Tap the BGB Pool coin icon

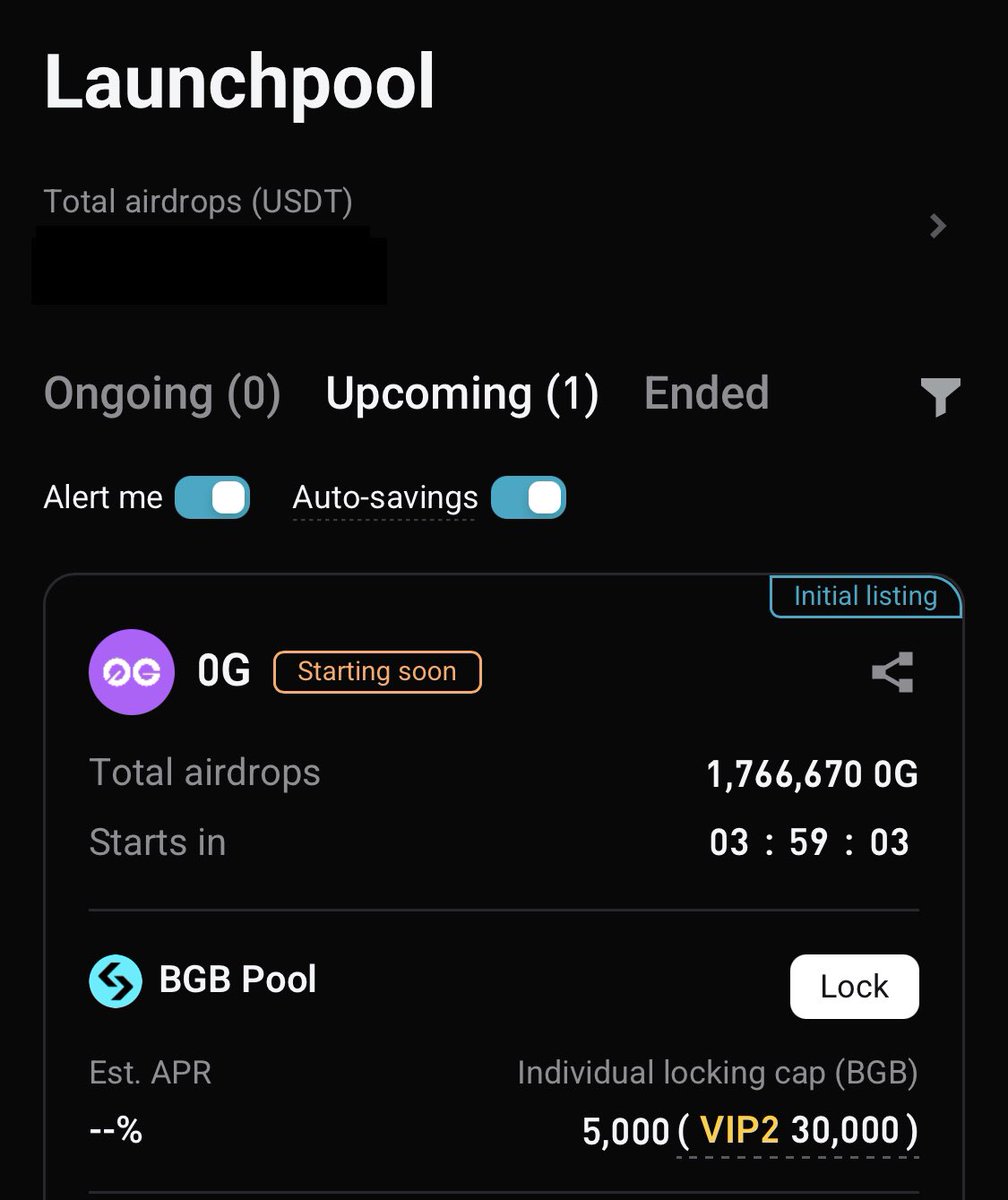tap(115, 981)
